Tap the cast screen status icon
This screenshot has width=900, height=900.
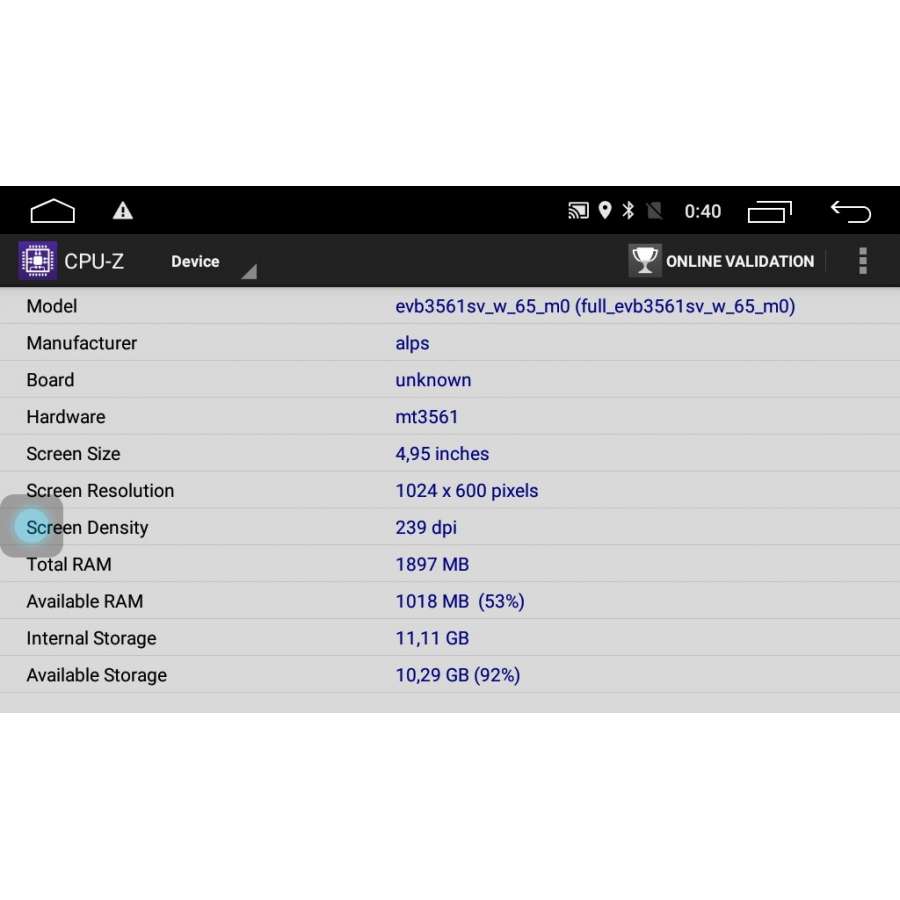(578, 211)
